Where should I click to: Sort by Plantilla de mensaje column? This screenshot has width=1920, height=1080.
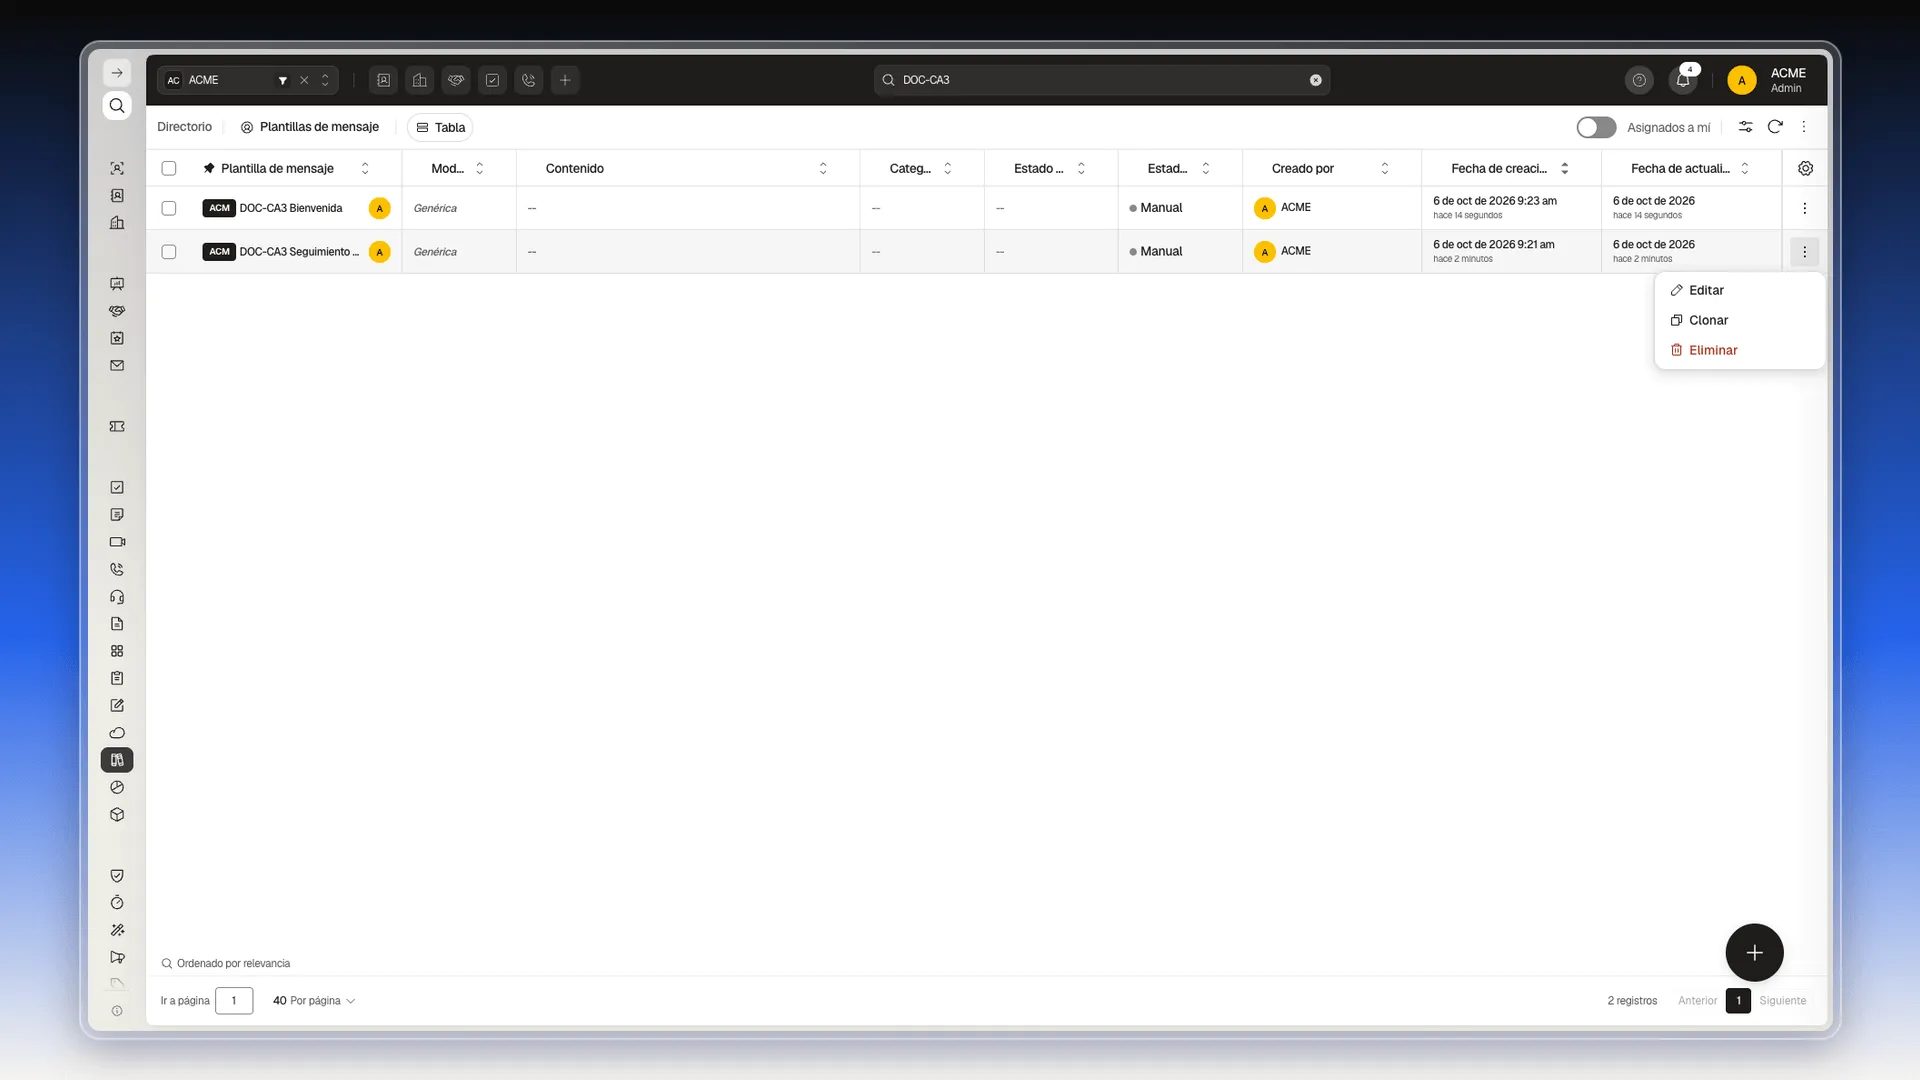(365, 168)
